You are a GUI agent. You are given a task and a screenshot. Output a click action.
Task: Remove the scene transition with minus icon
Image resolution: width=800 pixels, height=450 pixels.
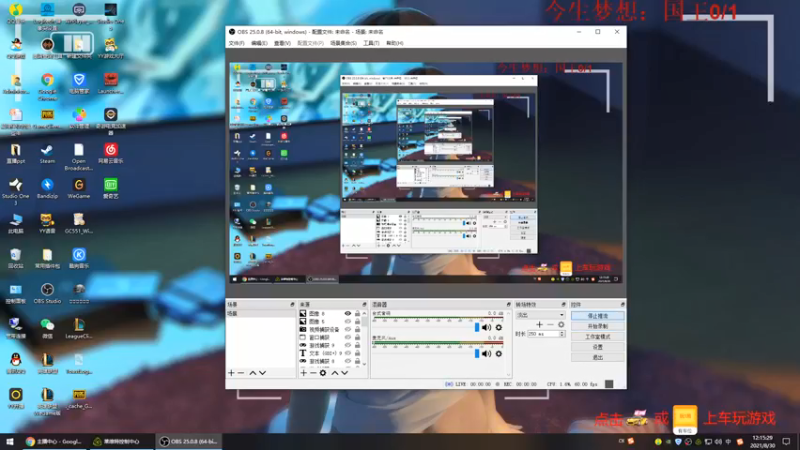click(x=550, y=324)
